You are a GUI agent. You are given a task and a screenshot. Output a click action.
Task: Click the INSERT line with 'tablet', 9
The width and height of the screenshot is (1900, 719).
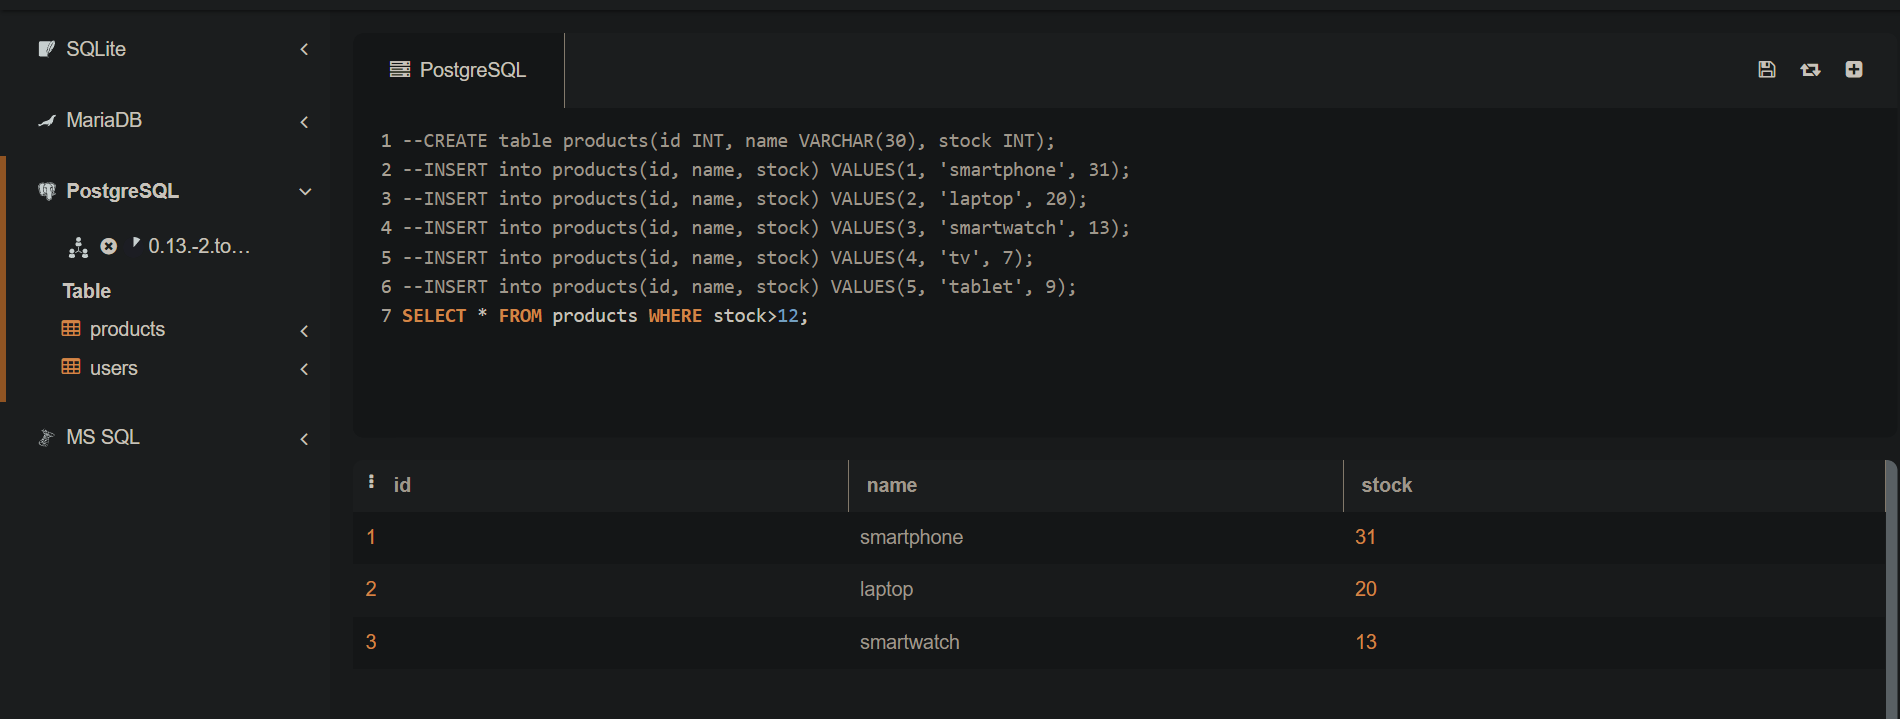[739, 287]
